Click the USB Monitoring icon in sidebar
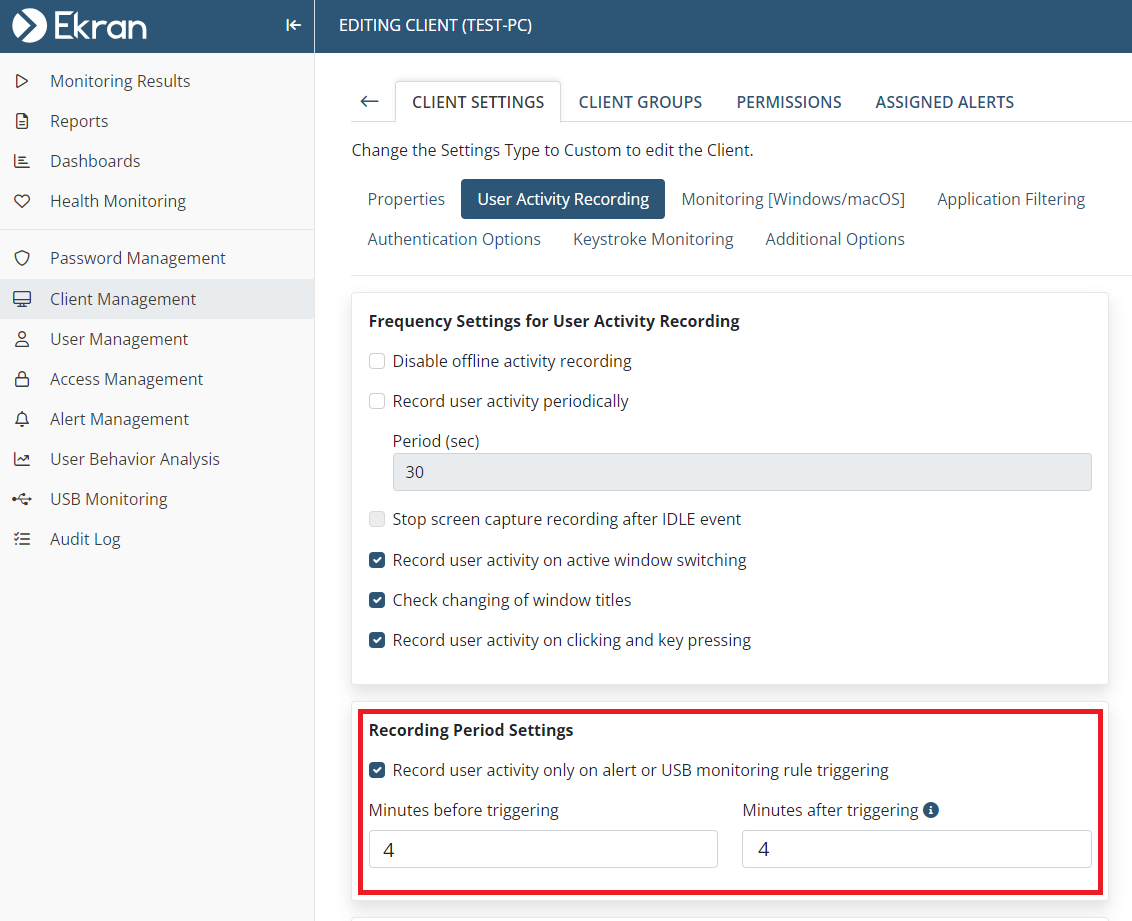Screen dimensions: 1132x921 coord(22,499)
